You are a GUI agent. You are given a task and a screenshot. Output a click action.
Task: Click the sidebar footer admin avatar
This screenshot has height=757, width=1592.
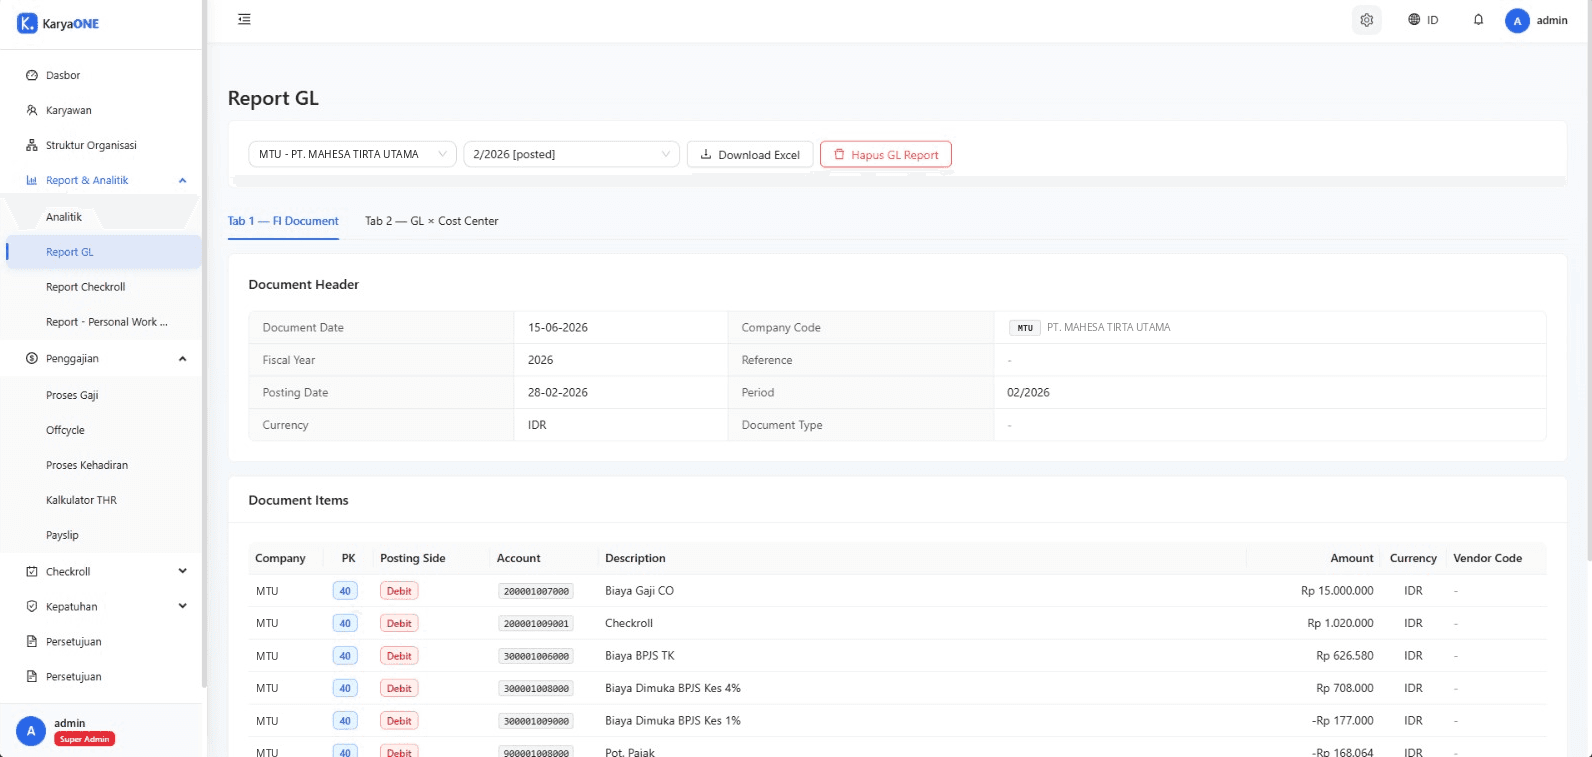pos(31,731)
